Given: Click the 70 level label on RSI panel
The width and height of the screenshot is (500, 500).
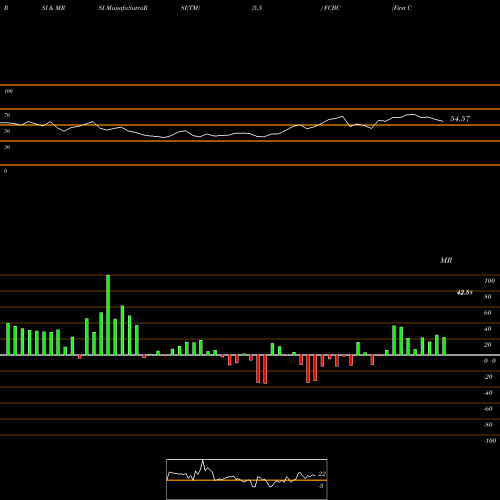Looking at the screenshot, I should point(7,115).
